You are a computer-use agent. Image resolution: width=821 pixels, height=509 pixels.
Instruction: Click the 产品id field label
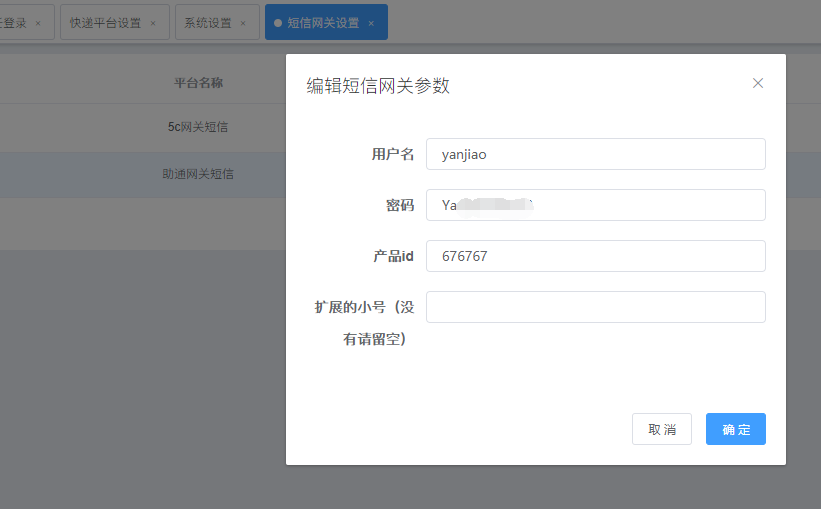(393, 256)
